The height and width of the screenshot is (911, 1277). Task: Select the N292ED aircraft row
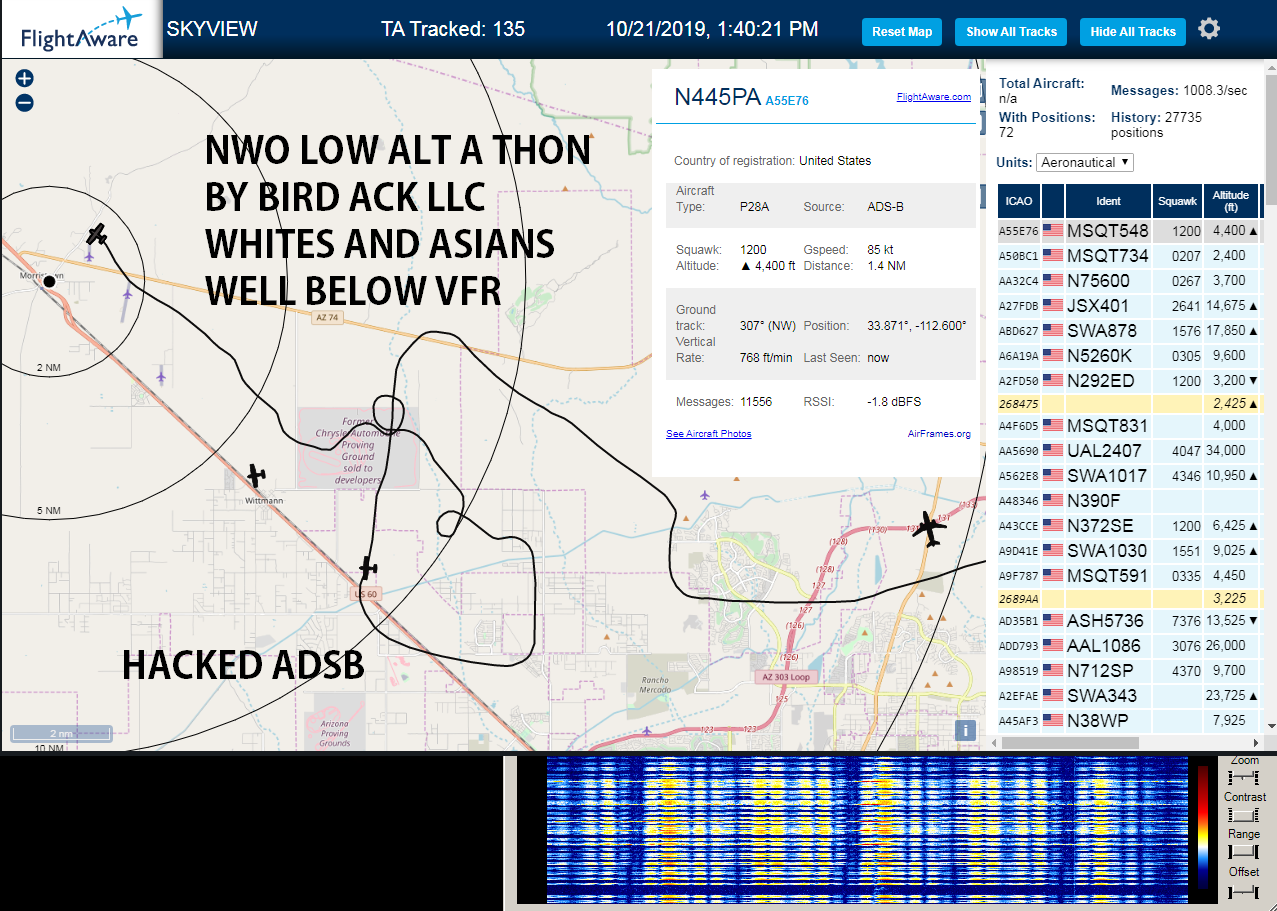[1129, 381]
